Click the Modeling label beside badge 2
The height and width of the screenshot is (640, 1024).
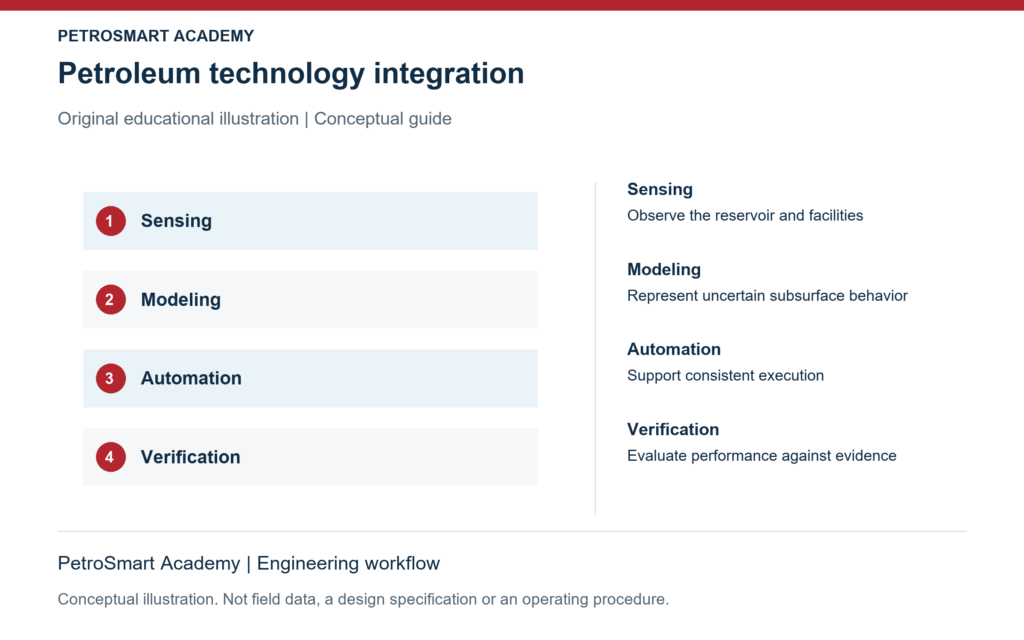point(181,300)
